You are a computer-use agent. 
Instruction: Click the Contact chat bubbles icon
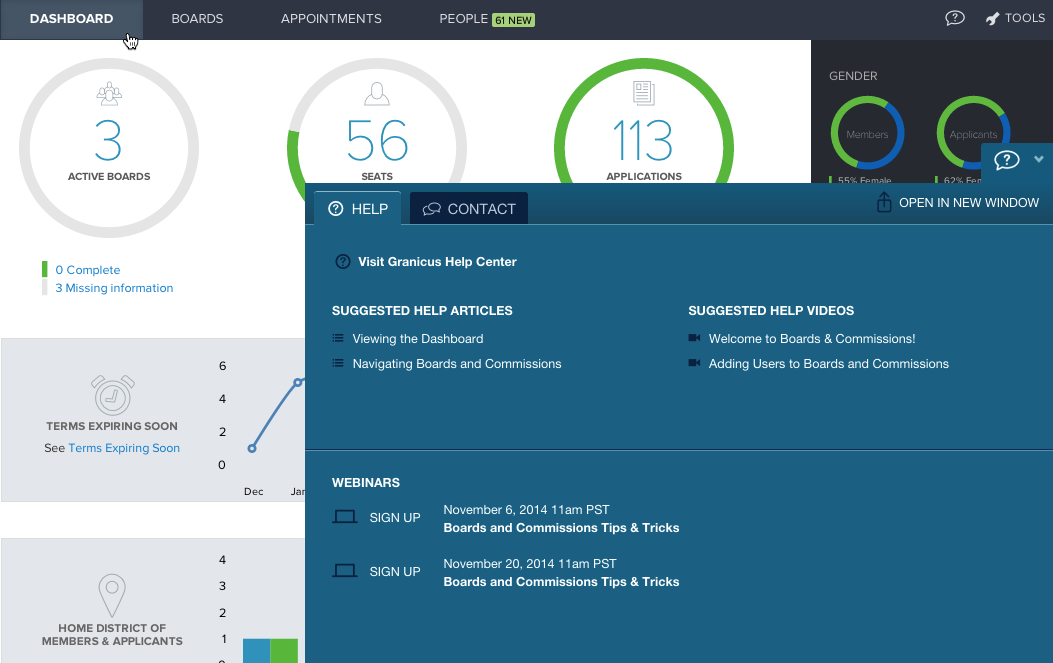coord(431,209)
